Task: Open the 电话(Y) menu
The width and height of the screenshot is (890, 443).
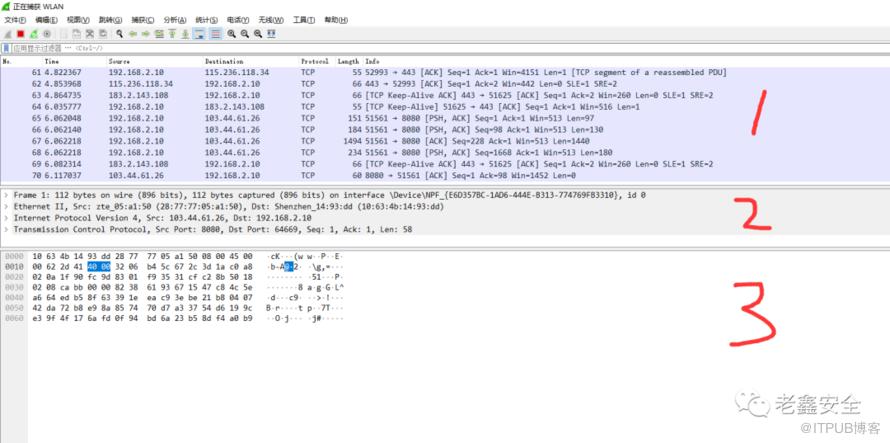Action: pos(238,20)
